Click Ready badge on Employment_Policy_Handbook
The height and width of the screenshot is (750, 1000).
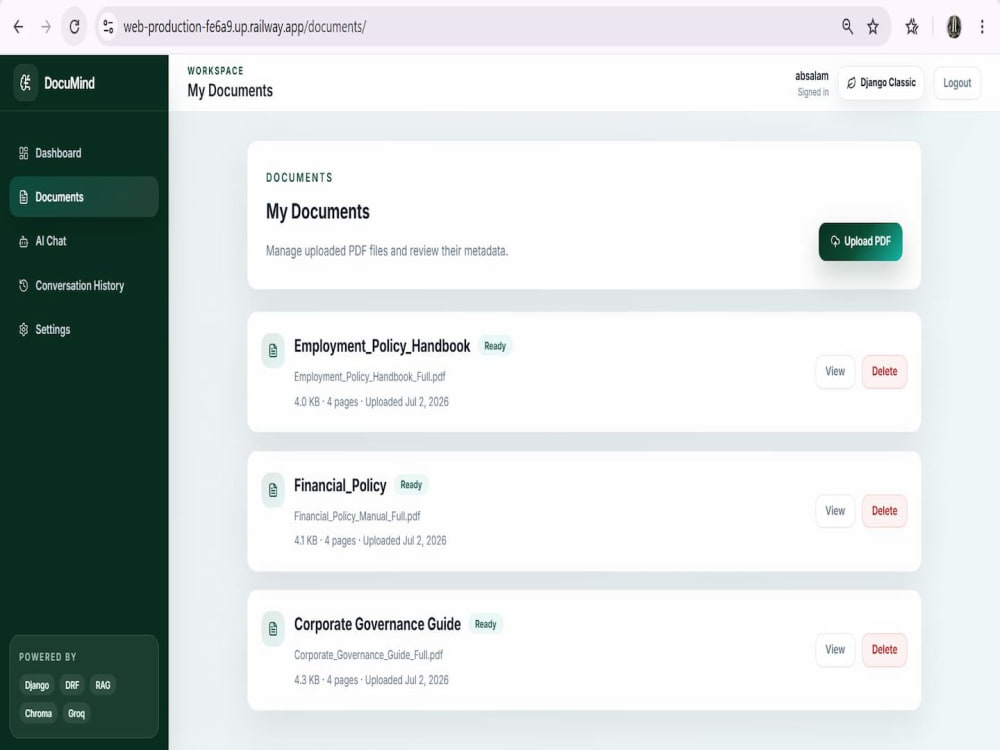495,346
